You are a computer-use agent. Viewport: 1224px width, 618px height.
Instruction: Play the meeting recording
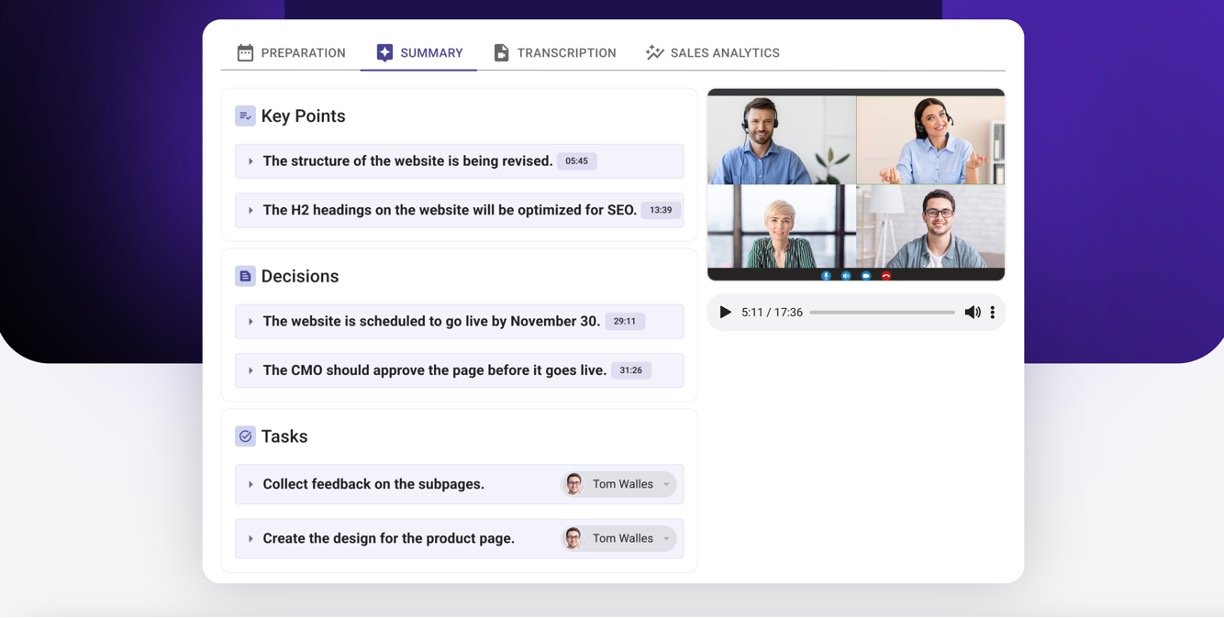pos(726,313)
